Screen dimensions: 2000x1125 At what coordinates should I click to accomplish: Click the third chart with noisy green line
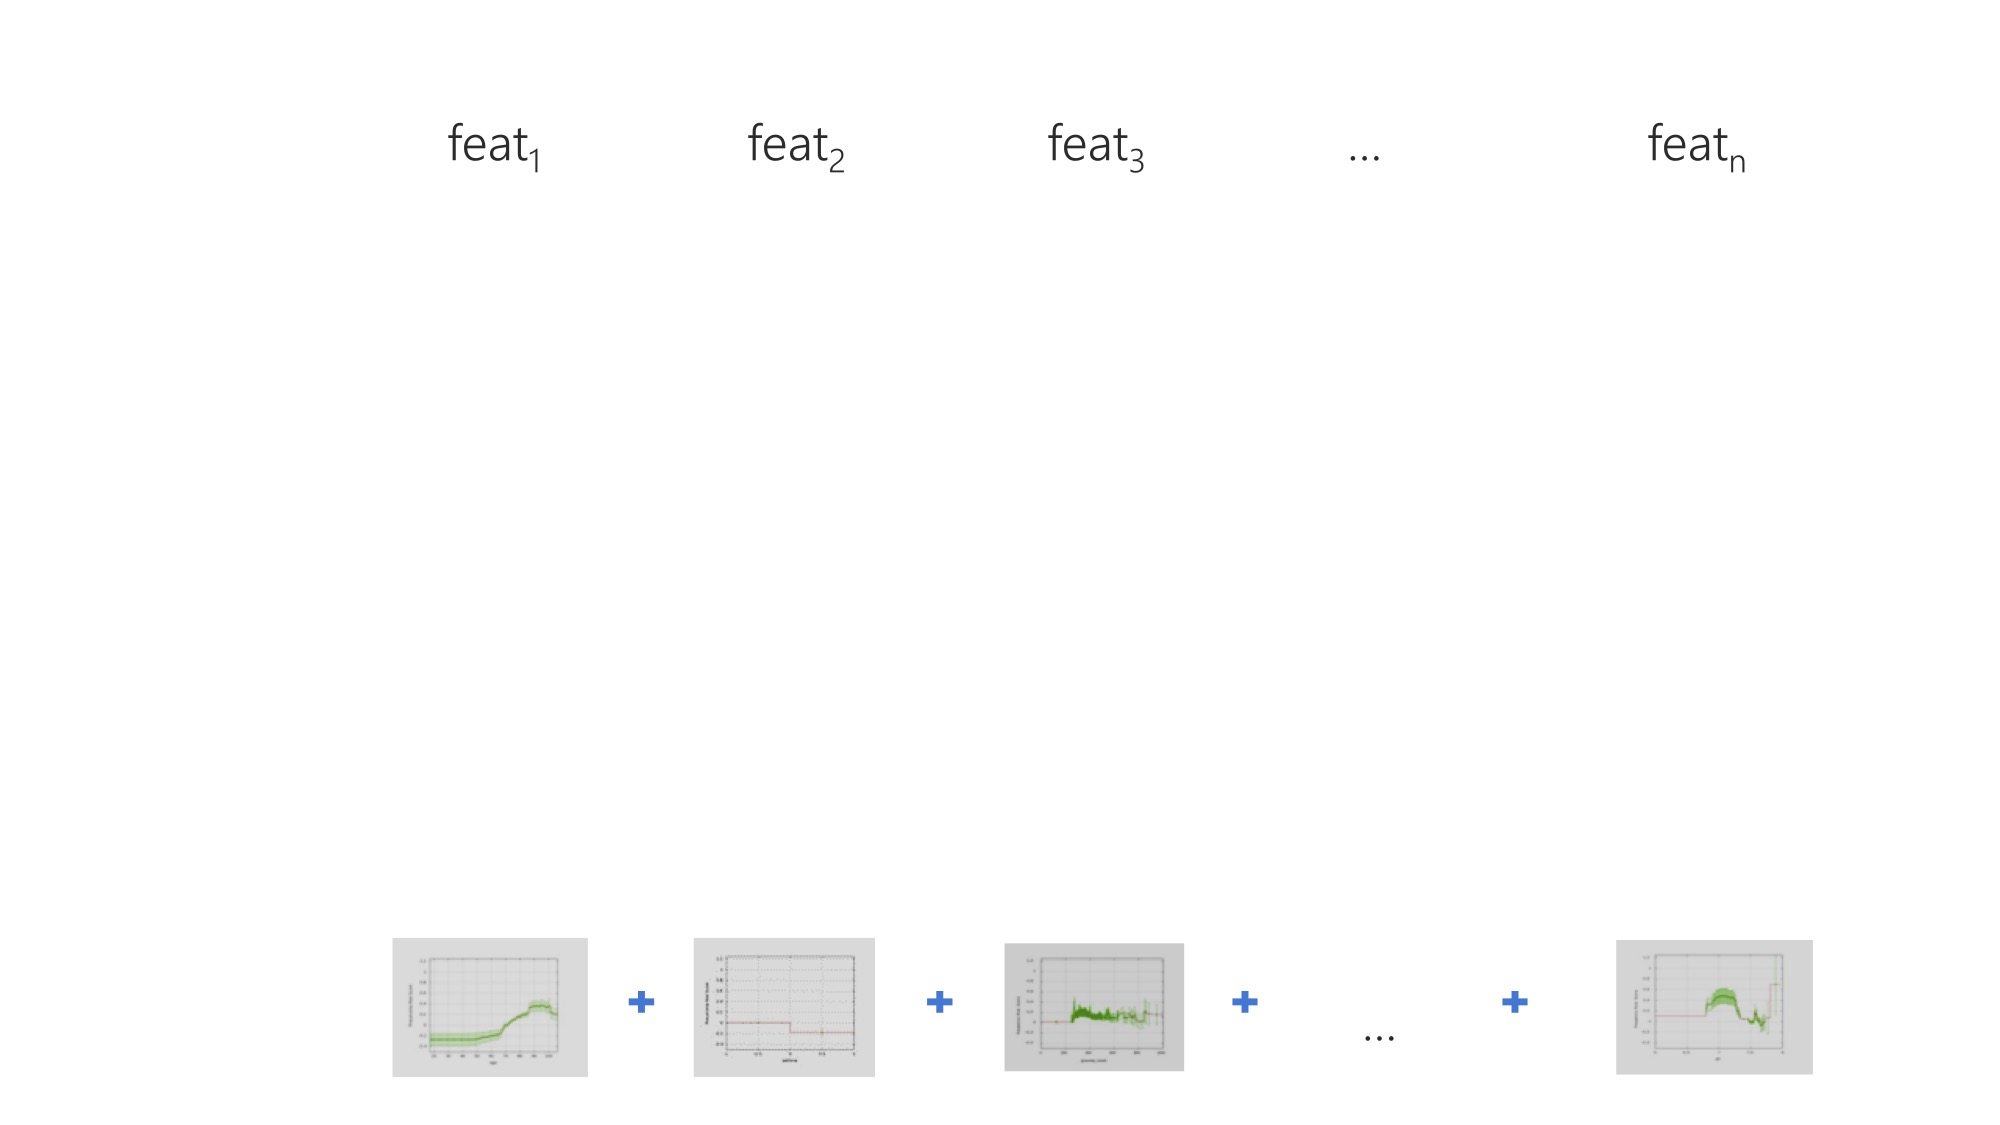point(1094,1007)
